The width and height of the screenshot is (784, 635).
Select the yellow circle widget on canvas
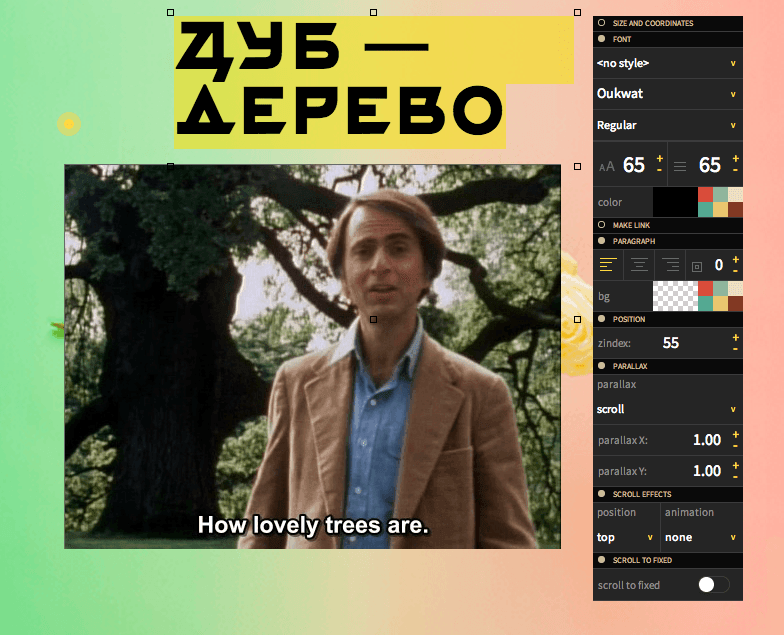pos(69,124)
